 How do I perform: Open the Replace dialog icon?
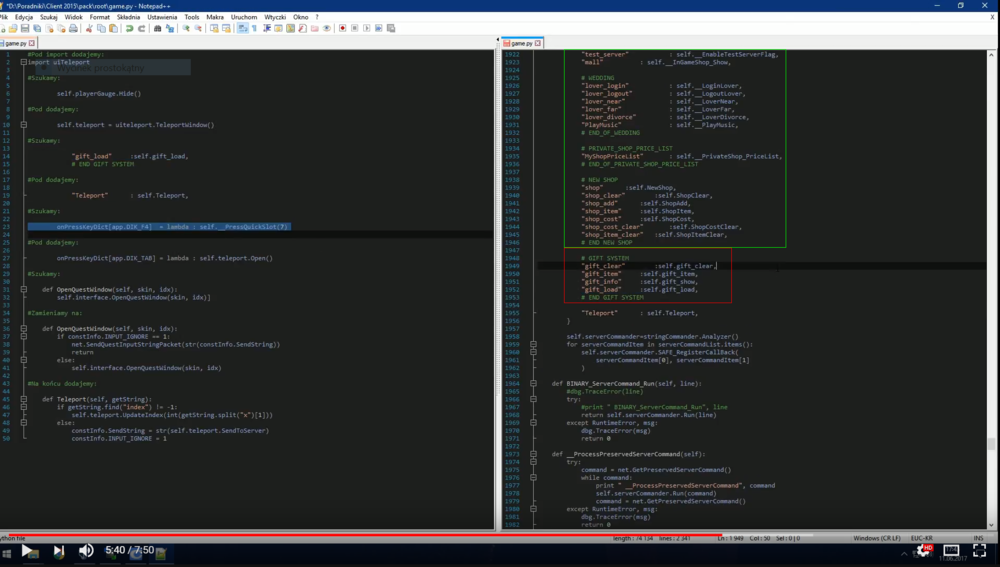pos(170,28)
